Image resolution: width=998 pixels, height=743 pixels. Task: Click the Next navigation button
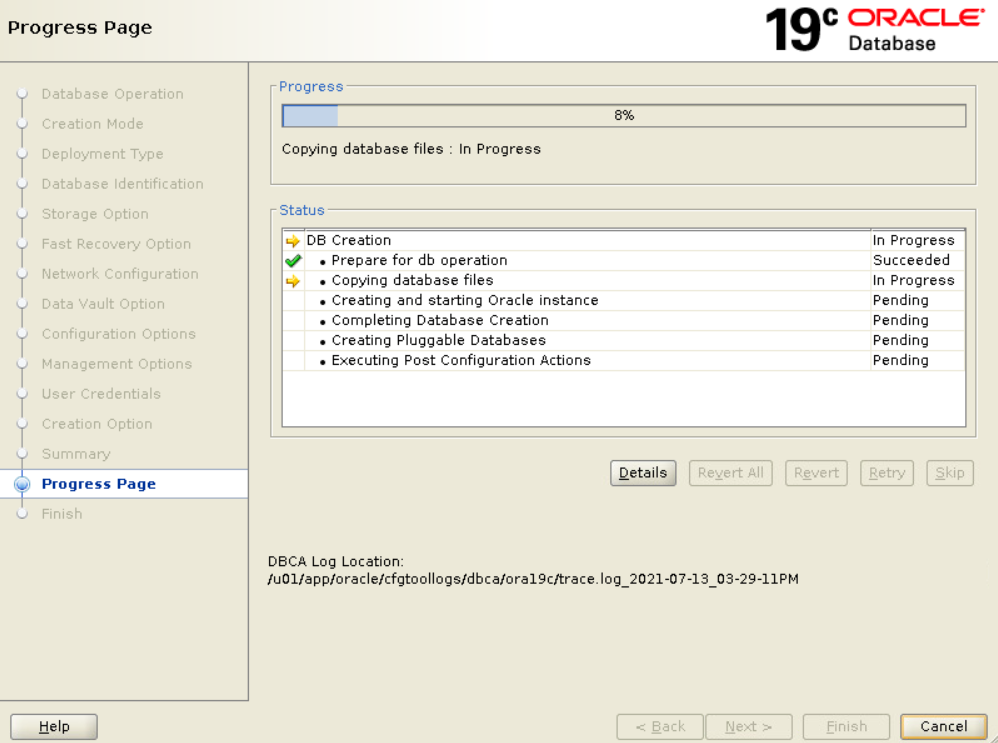pyautogui.click(x=748, y=726)
